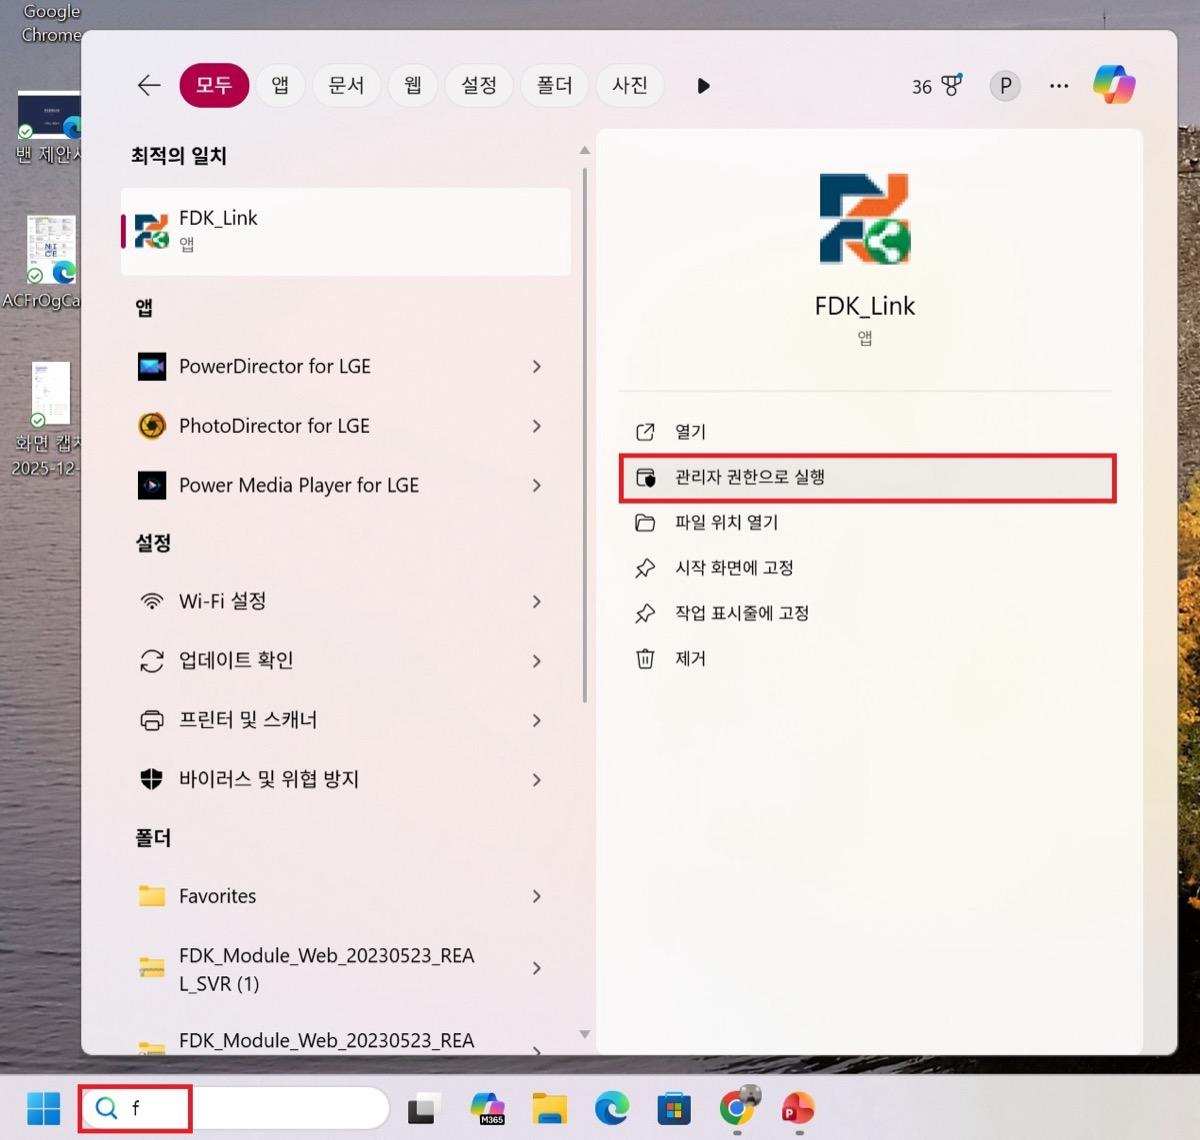Open PowerDirector for LGE from the app results
This screenshot has height=1140, width=1200.
point(274,366)
